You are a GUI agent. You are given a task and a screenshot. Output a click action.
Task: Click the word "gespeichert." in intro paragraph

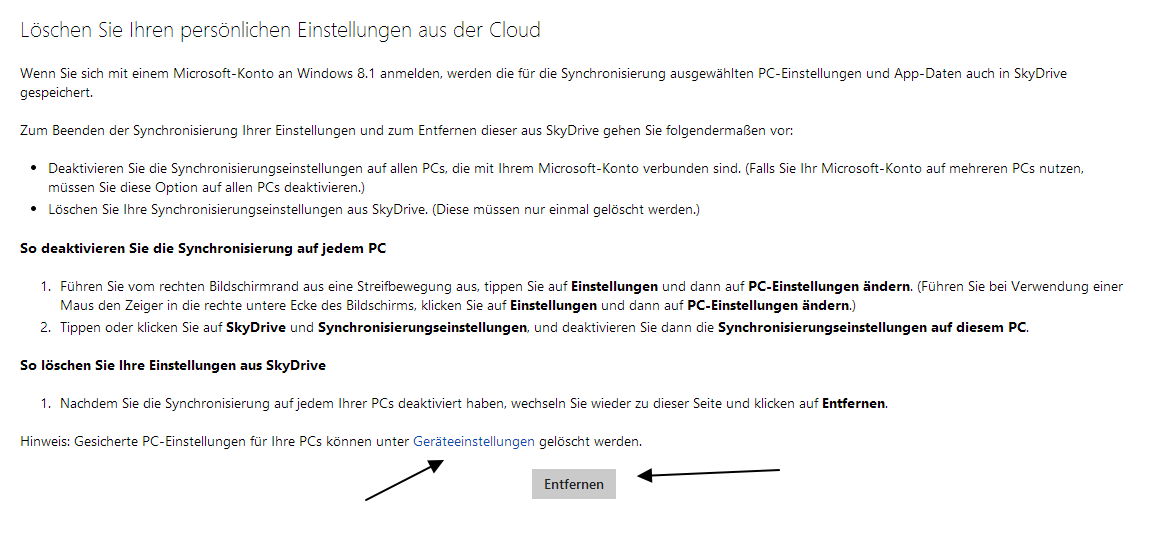[x=56, y=94]
